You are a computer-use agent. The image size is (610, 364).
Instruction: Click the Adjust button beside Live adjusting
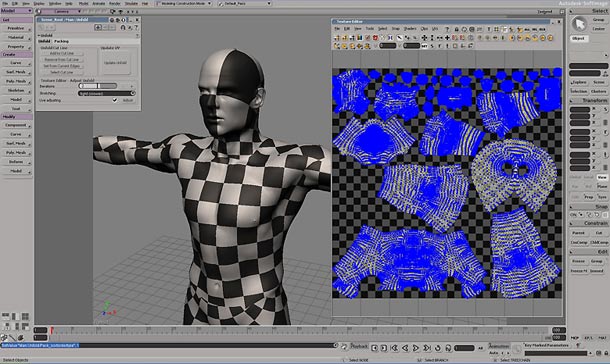(128, 100)
